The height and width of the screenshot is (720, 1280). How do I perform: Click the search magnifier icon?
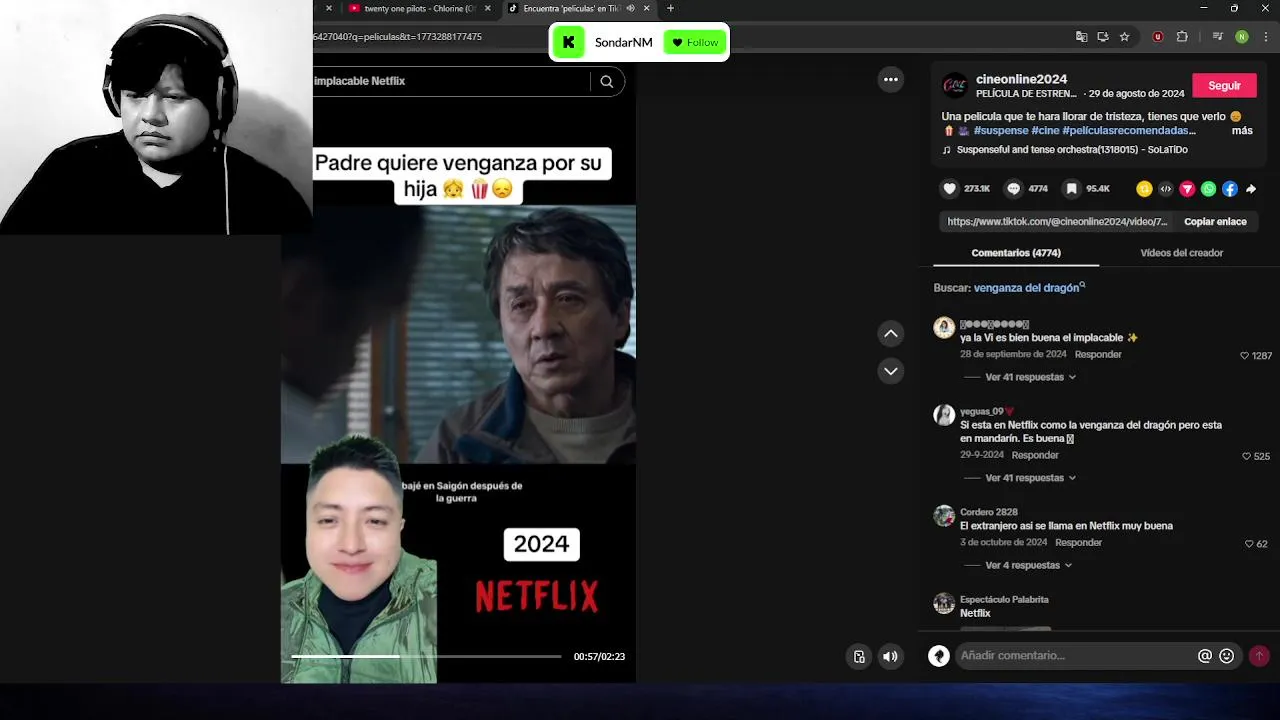tap(606, 82)
